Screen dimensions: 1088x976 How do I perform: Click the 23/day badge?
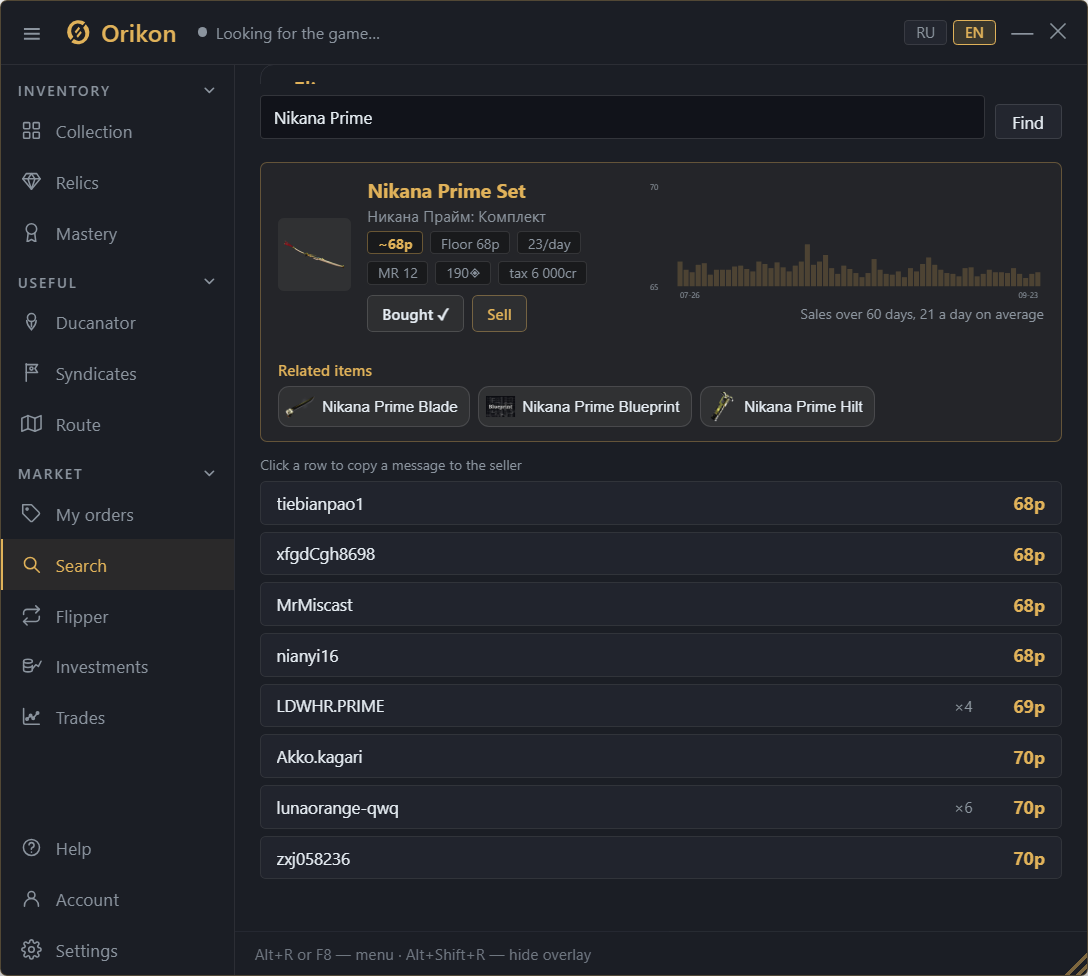[x=549, y=243]
